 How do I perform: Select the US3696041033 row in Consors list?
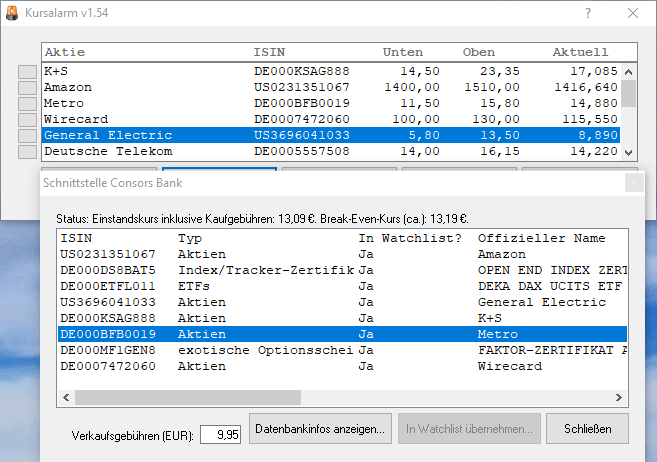coord(342,302)
